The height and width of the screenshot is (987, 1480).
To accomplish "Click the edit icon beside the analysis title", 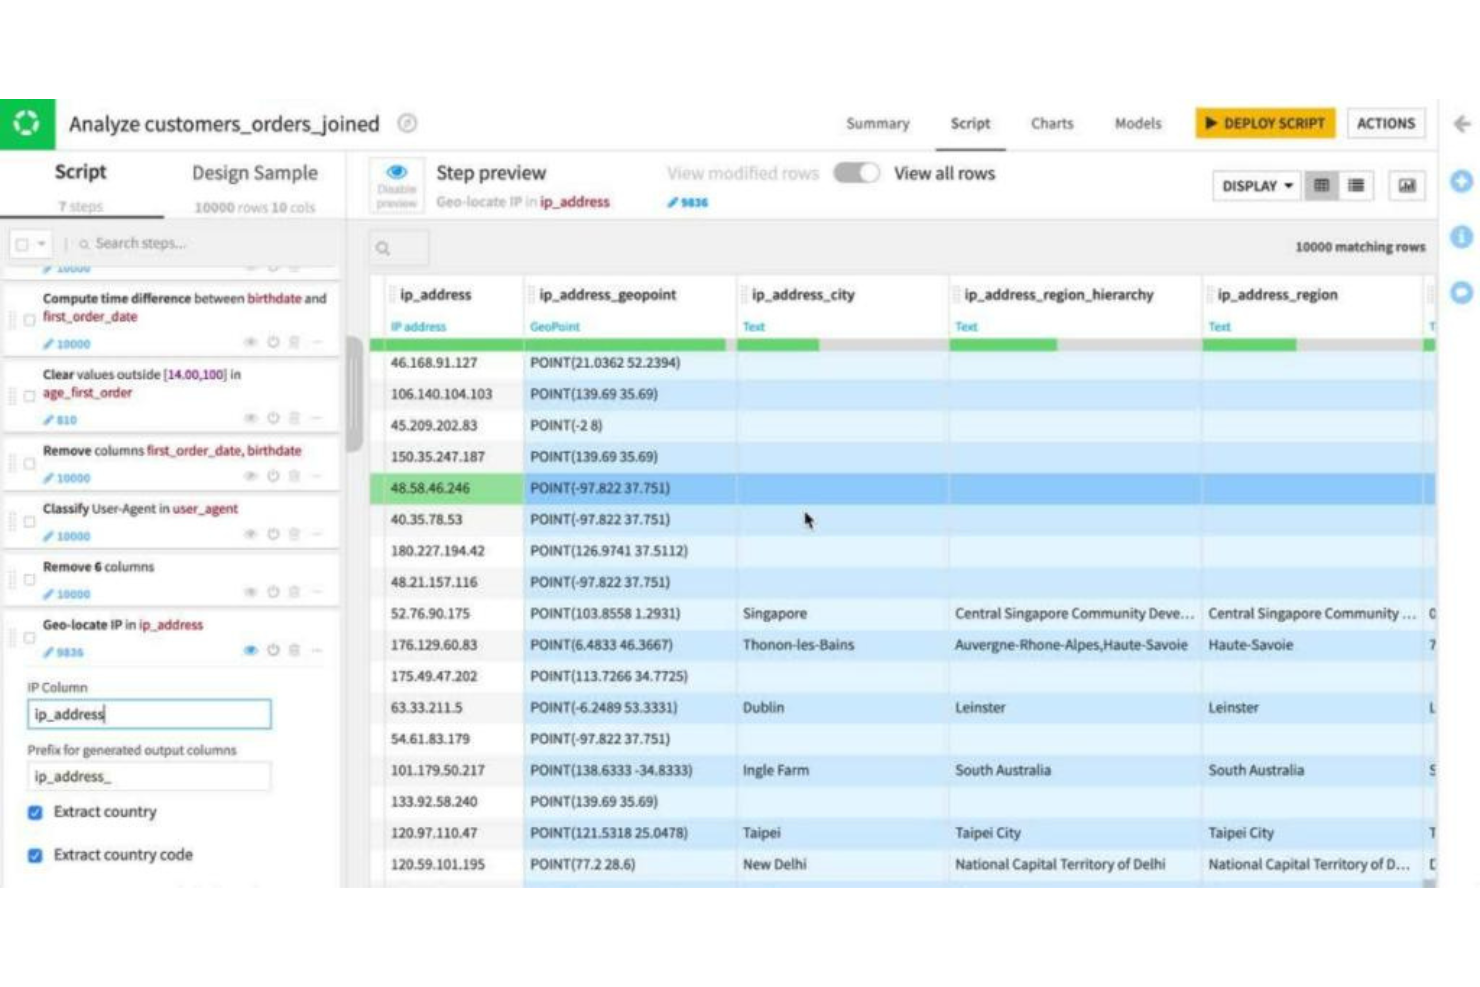I will pos(407,123).
